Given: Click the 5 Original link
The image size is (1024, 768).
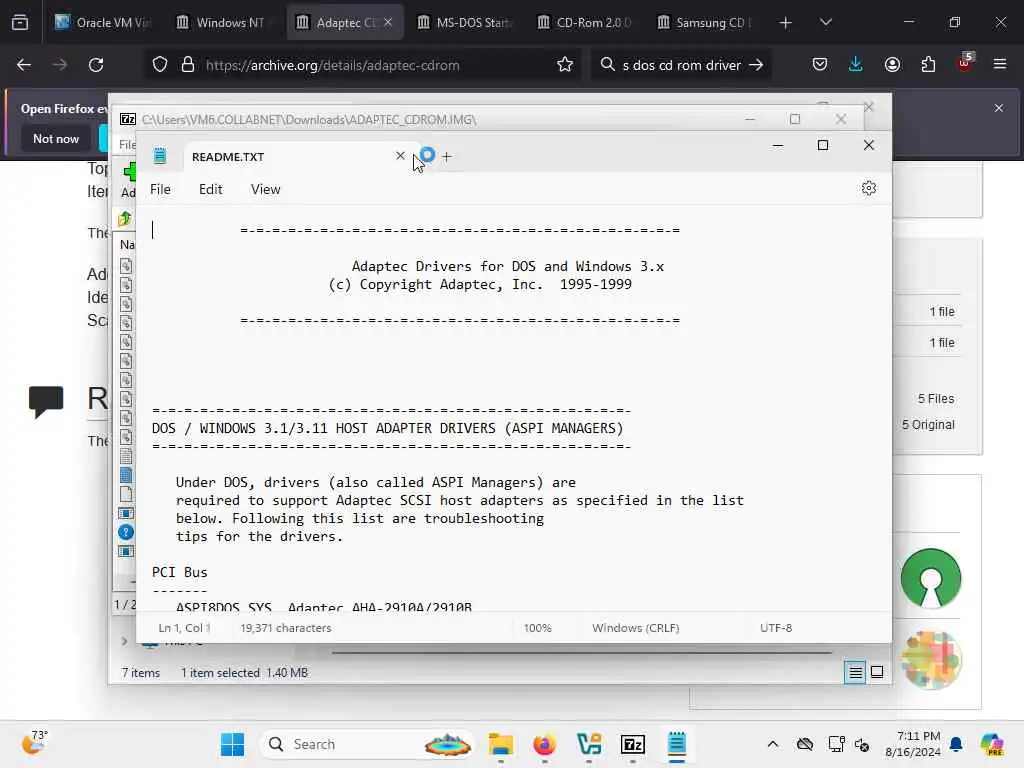Looking at the screenshot, I should pos(928,424).
